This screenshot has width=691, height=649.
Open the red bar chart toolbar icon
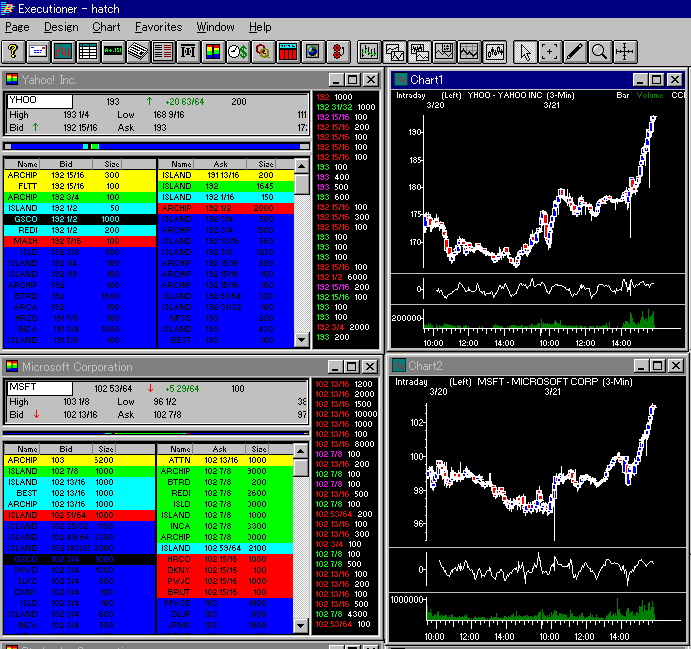(x=63, y=52)
